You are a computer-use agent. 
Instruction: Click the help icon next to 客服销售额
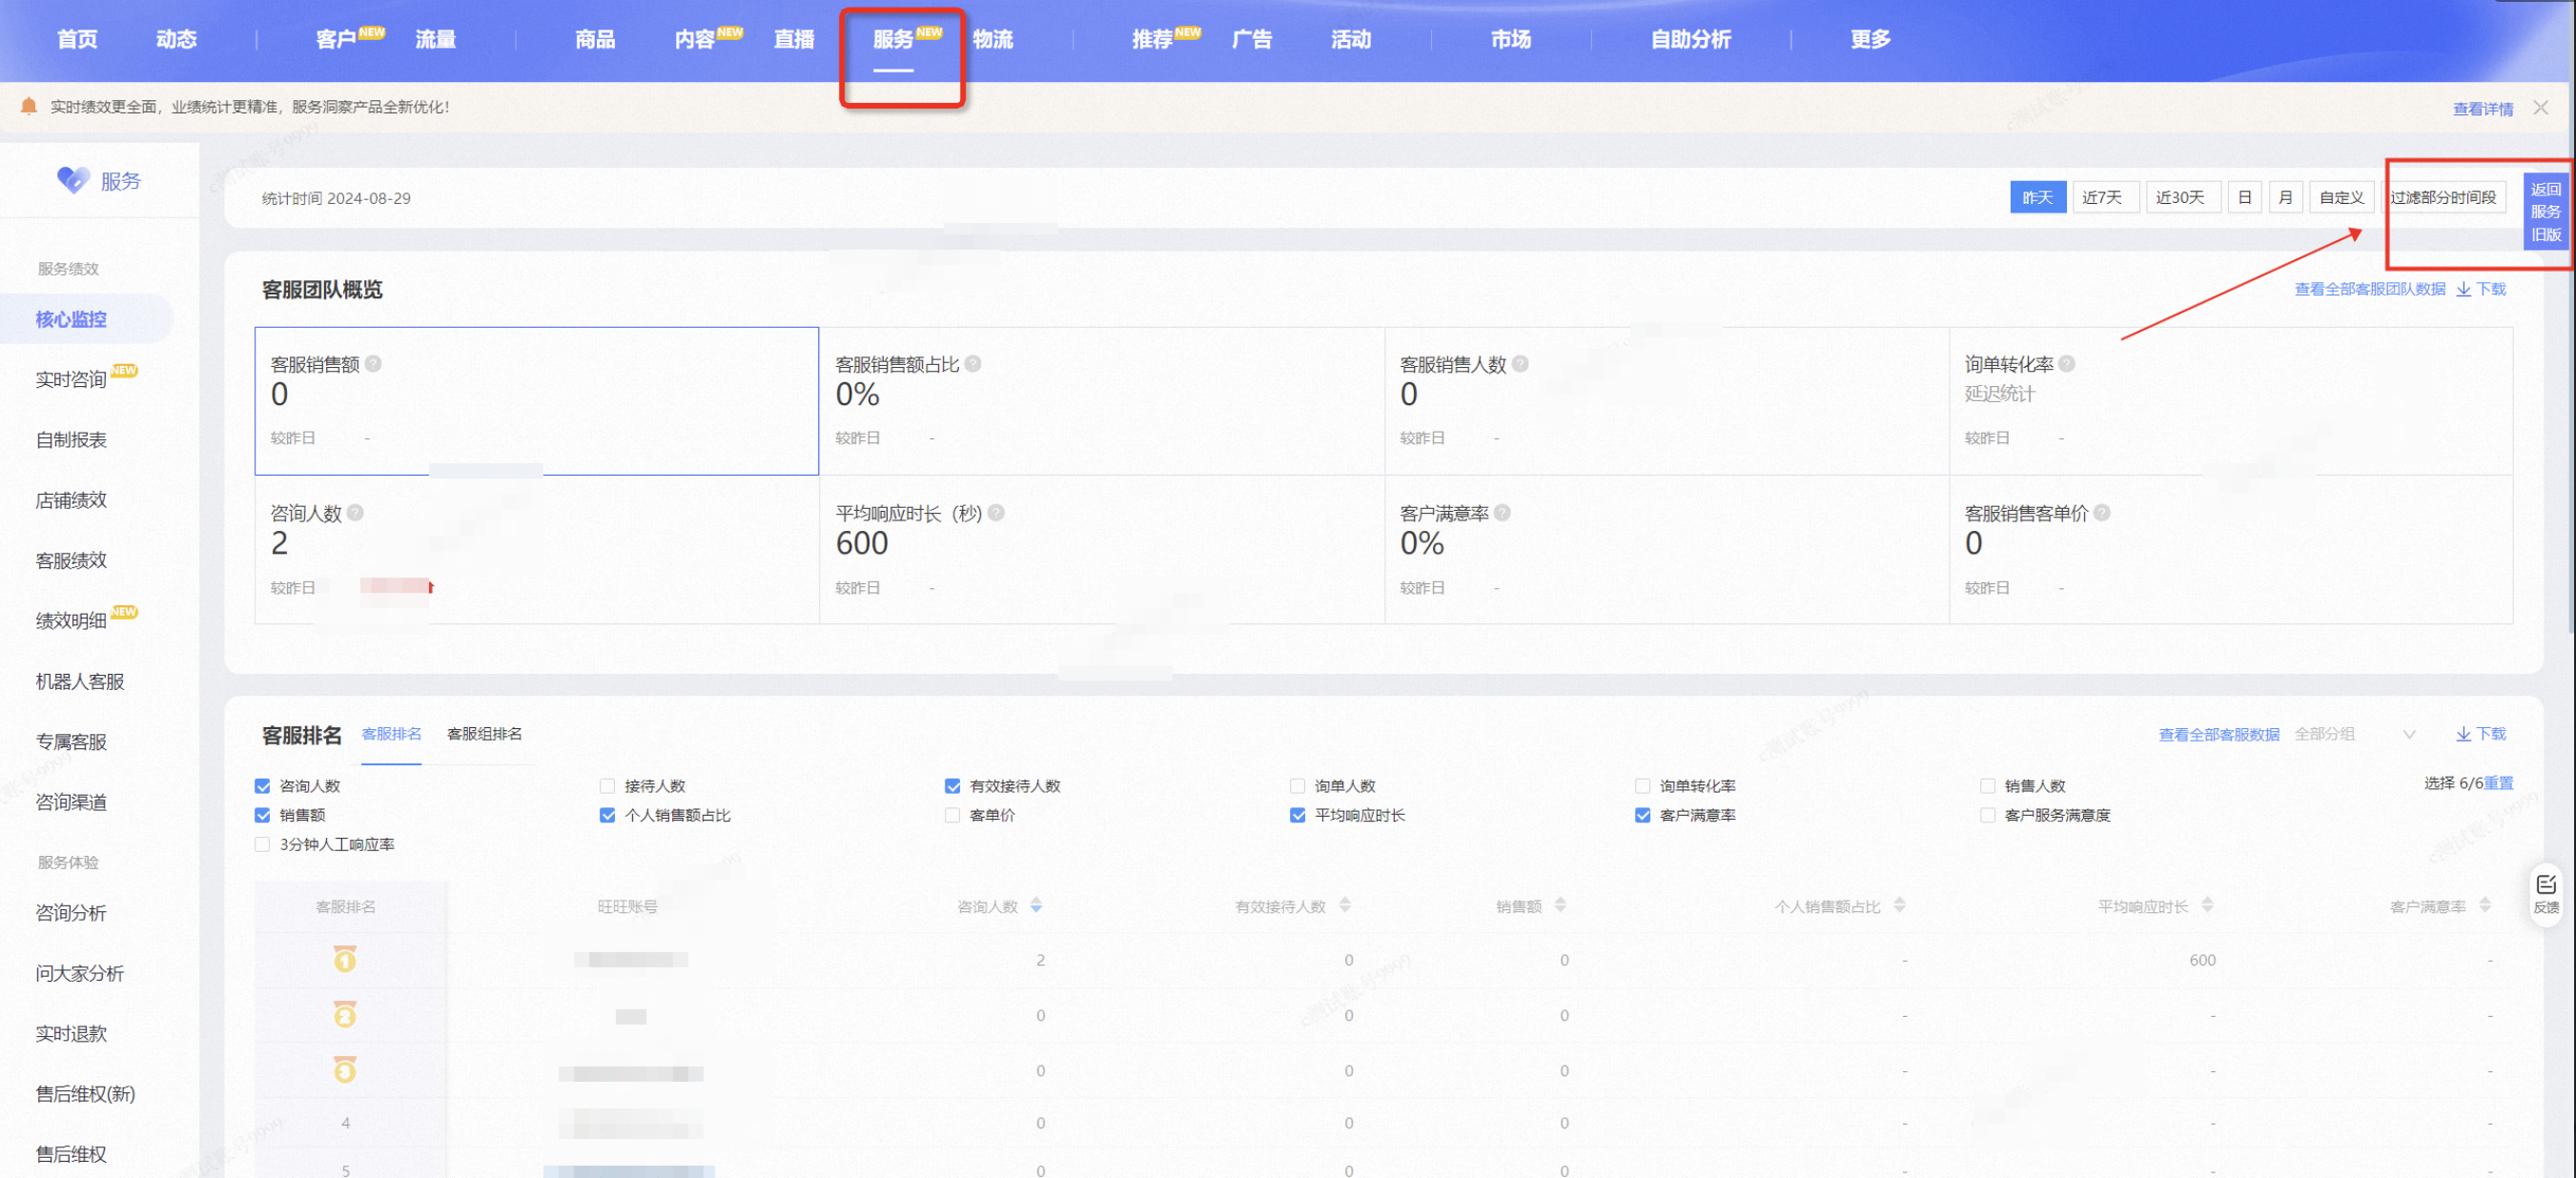coord(373,364)
